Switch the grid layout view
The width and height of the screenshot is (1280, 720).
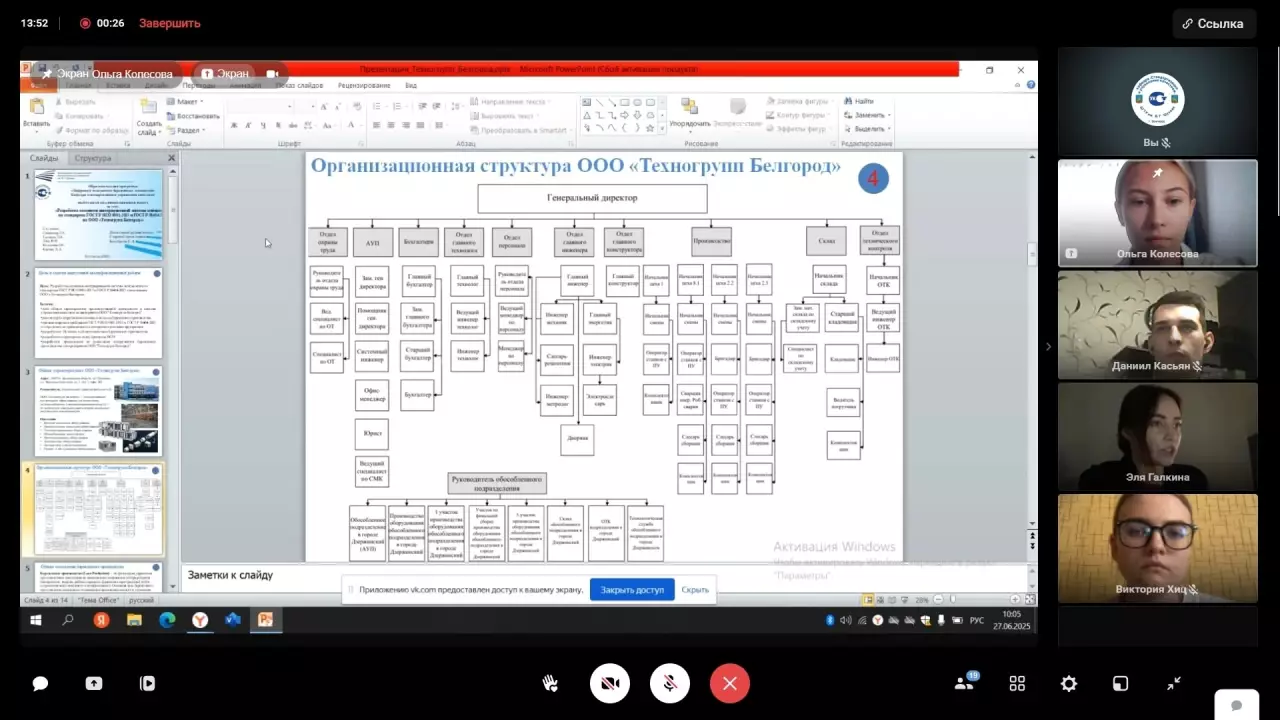point(1017,684)
